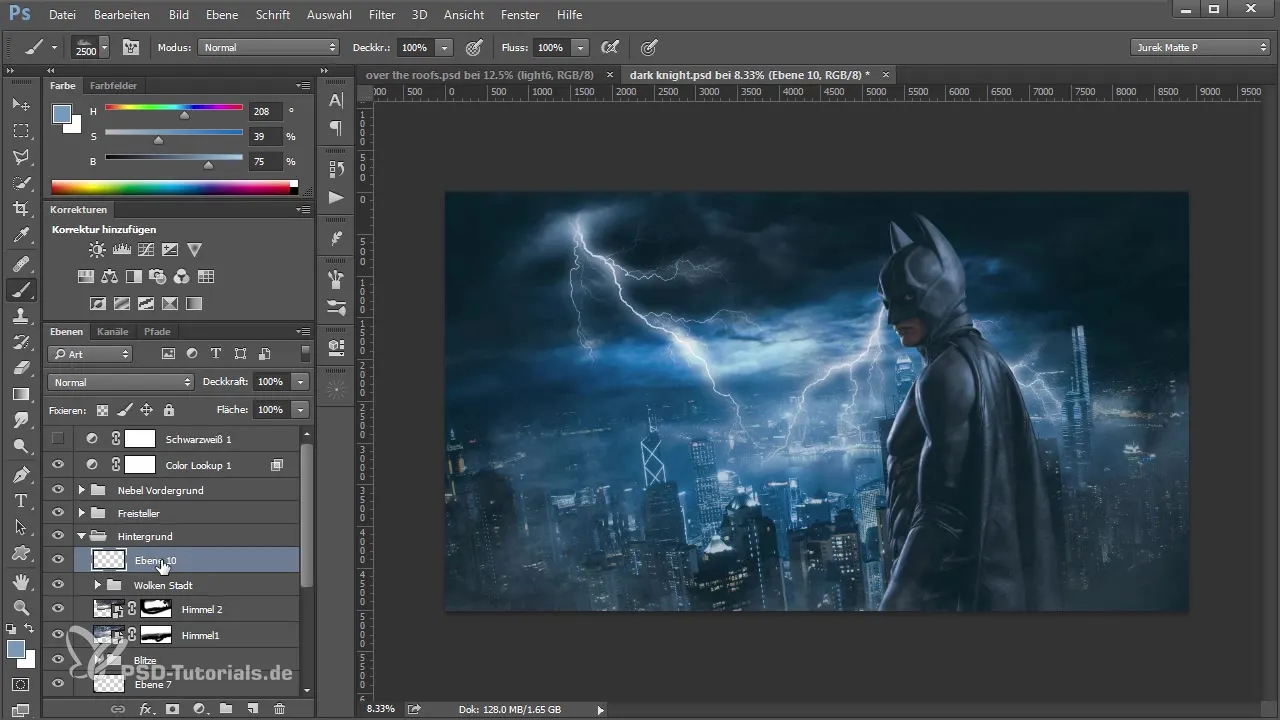
Task: Open the brush Modus dropdown
Action: [x=268, y=47]
